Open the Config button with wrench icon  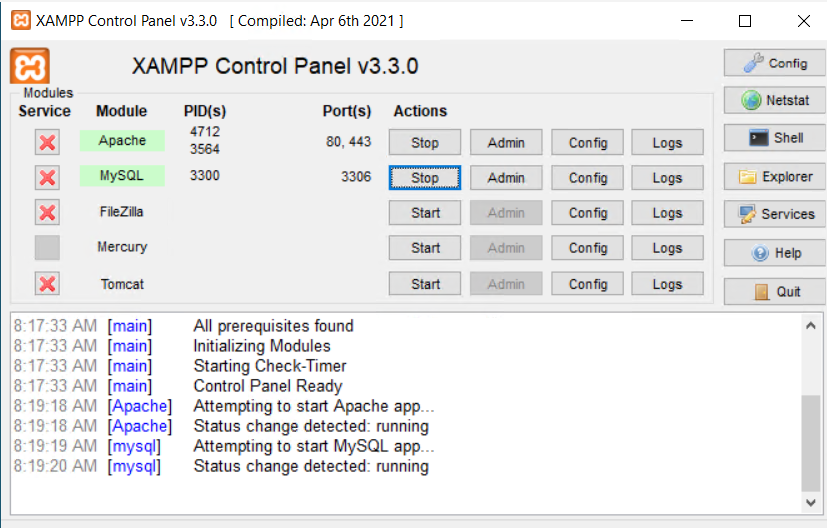point(774,63)
